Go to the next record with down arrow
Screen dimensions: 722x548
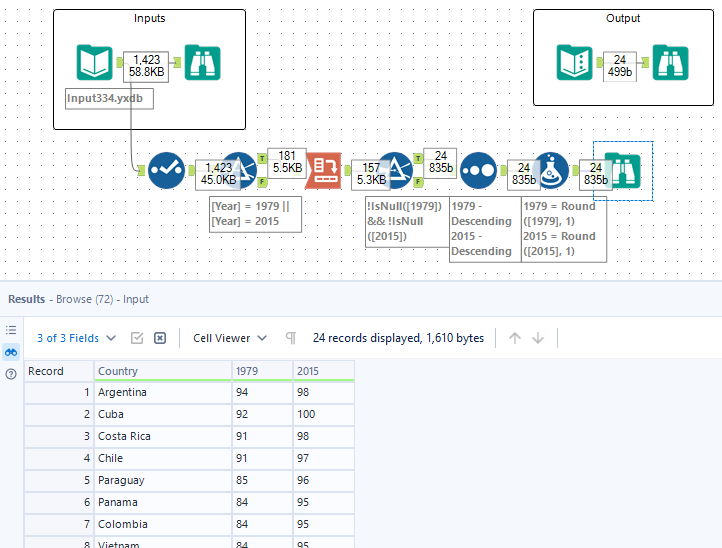point(538,338)
